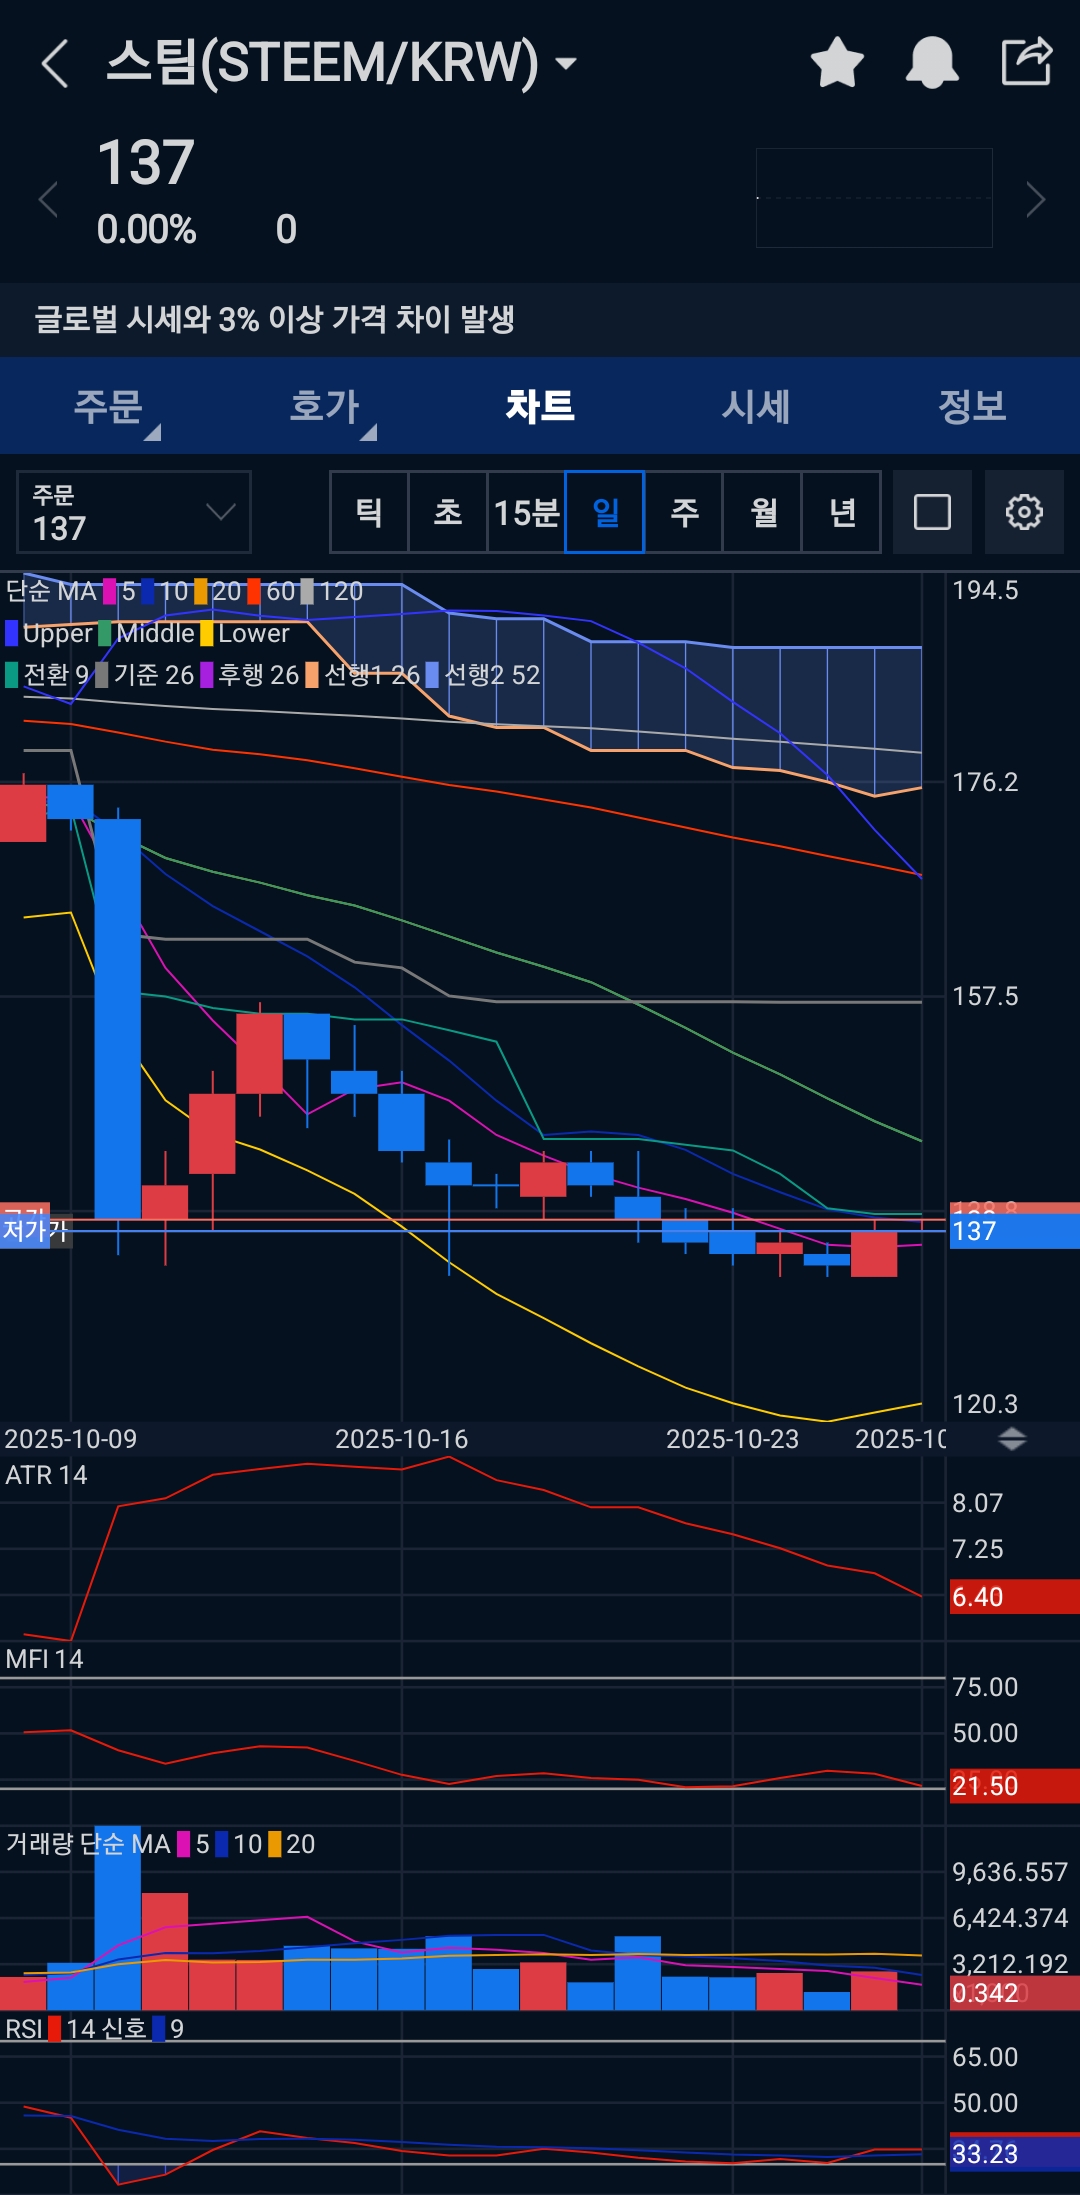The image size is (1080, 2195).
Task: Switch to the 정보 tab
Action: tap(972, 406)
